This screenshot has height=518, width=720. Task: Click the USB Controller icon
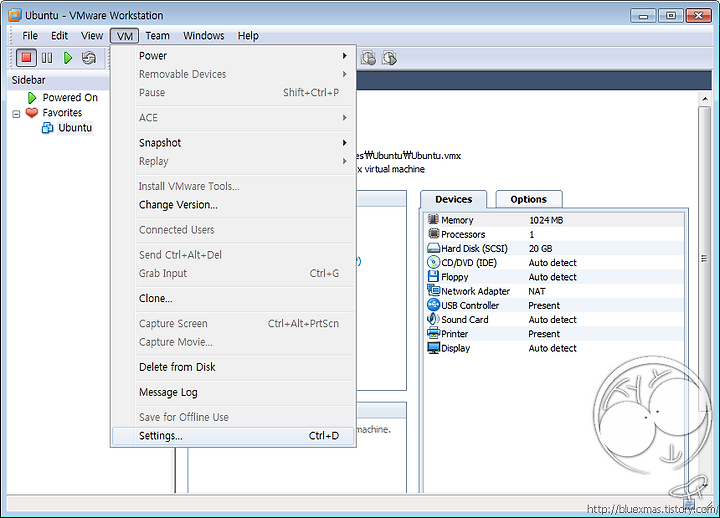pyautogui.click(x=433, y=305)
